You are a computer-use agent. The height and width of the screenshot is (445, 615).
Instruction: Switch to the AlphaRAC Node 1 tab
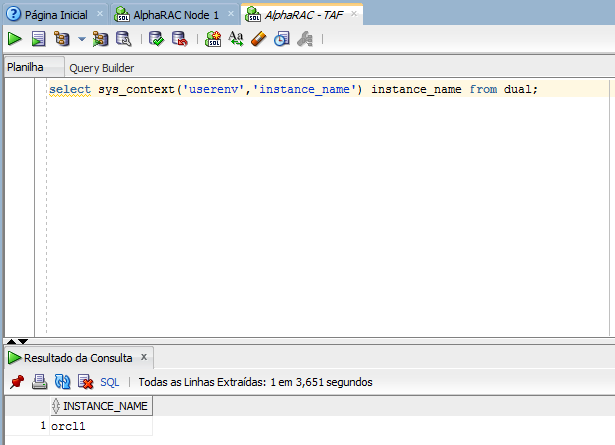[x=176, y=15]
